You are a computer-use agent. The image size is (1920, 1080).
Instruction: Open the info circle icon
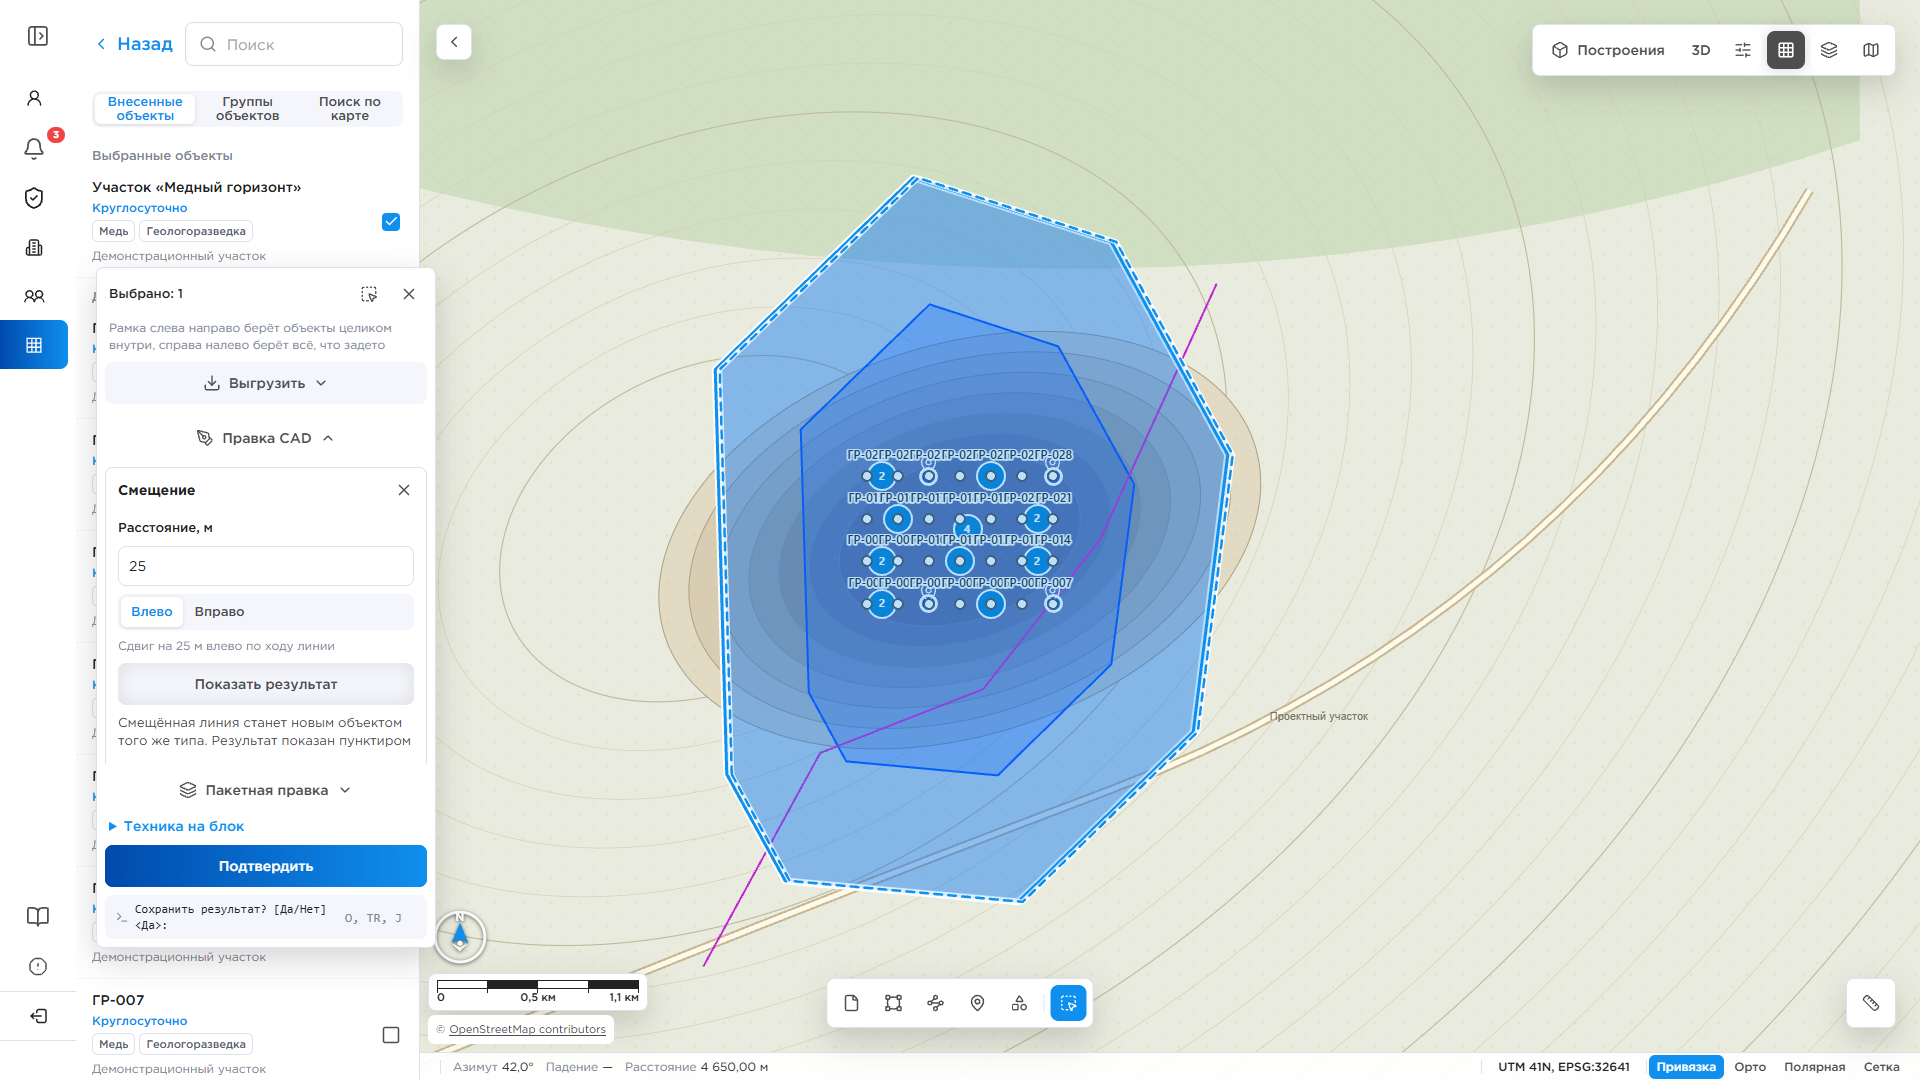(x=38, y=966)
